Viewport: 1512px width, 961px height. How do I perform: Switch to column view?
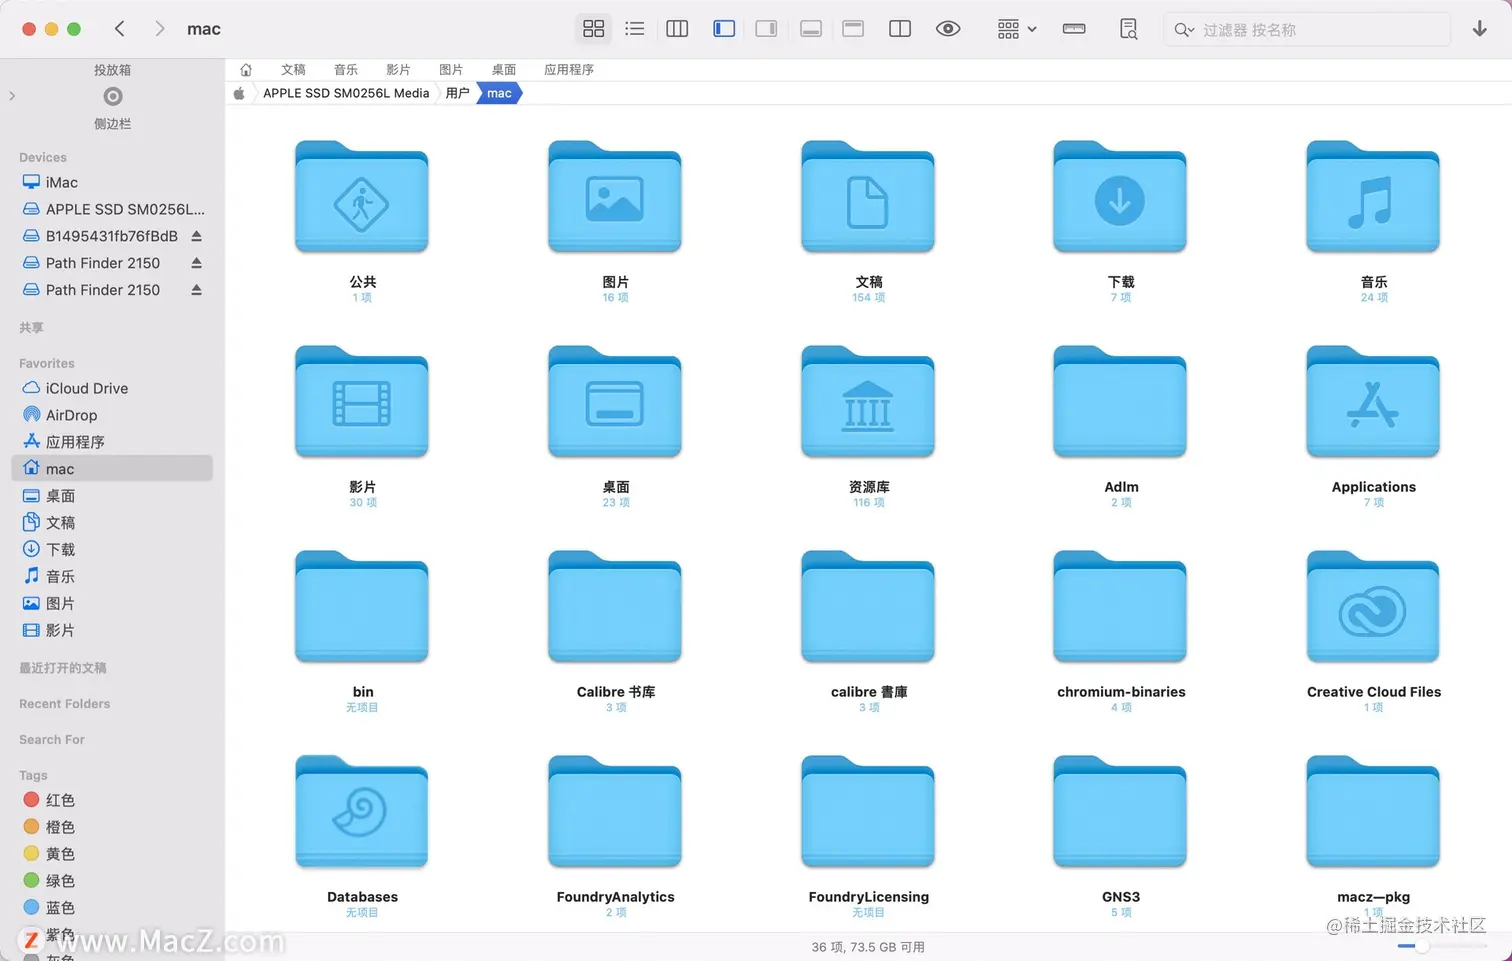pyautogui.click(x=677, y=29)
